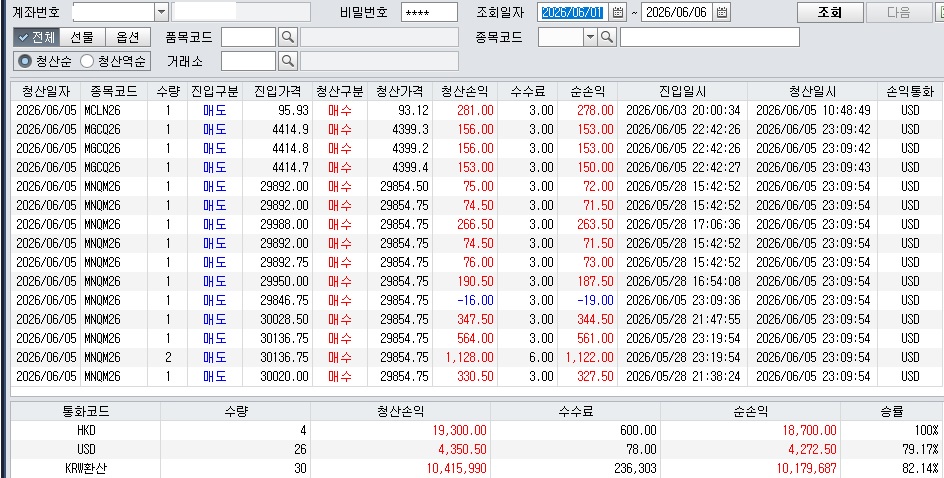Click the 82.14% win rate value
944x478 pixels.
click(892, 468)
